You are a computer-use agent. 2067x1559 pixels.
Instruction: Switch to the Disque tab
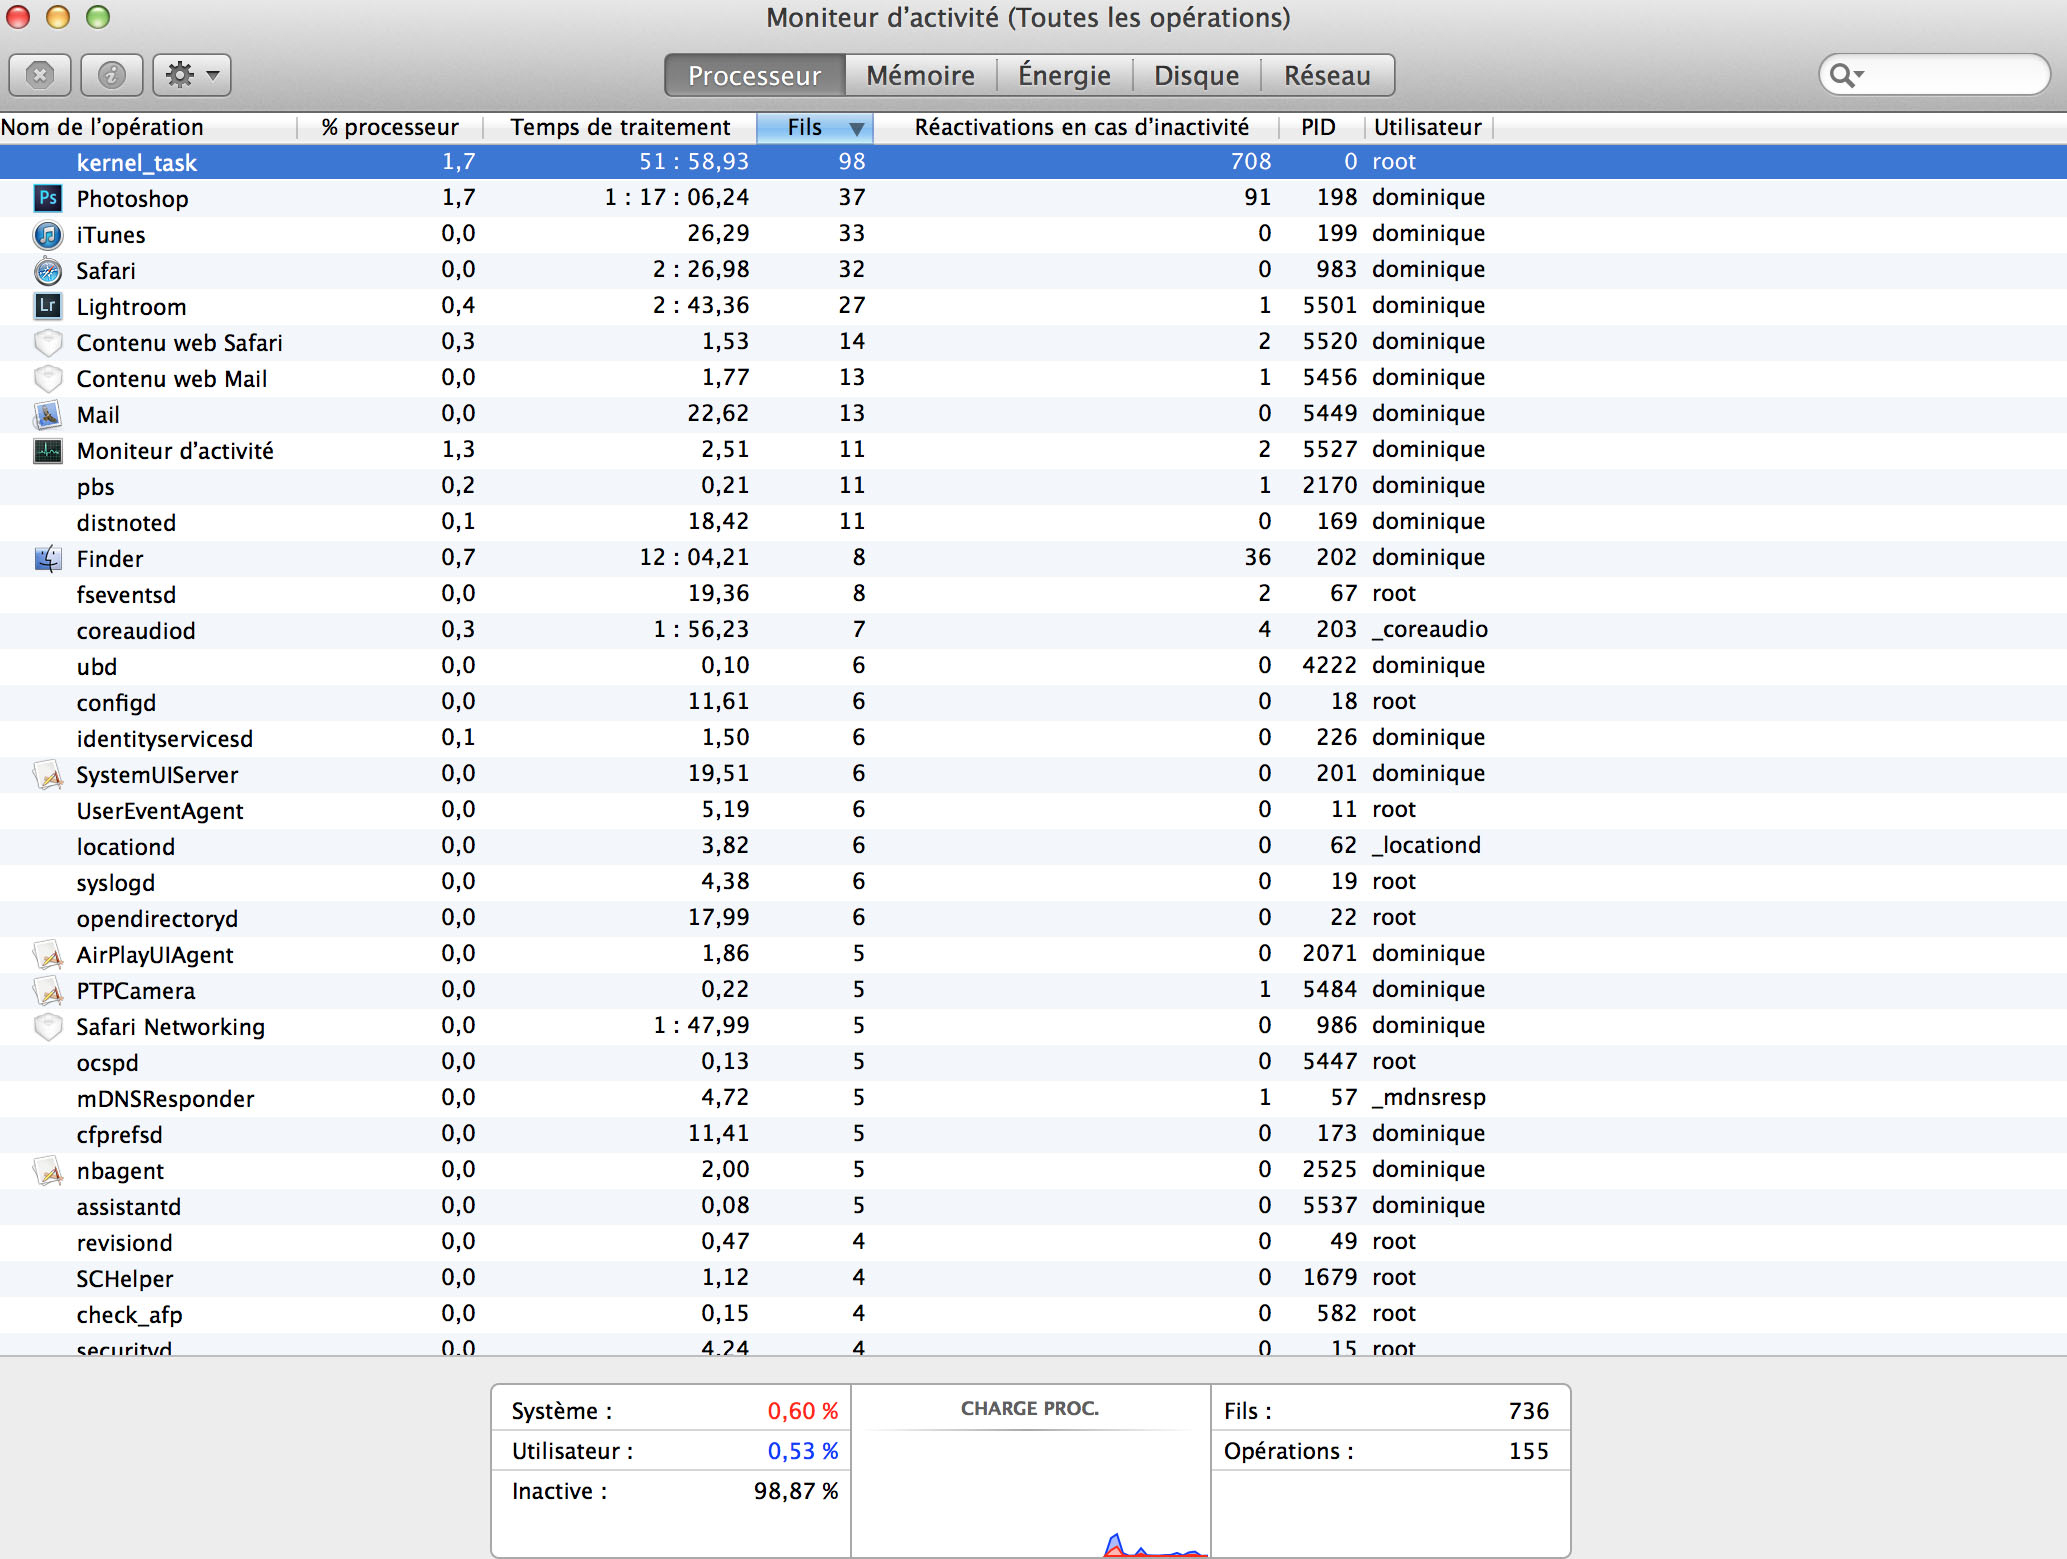tap(1196, 75)
